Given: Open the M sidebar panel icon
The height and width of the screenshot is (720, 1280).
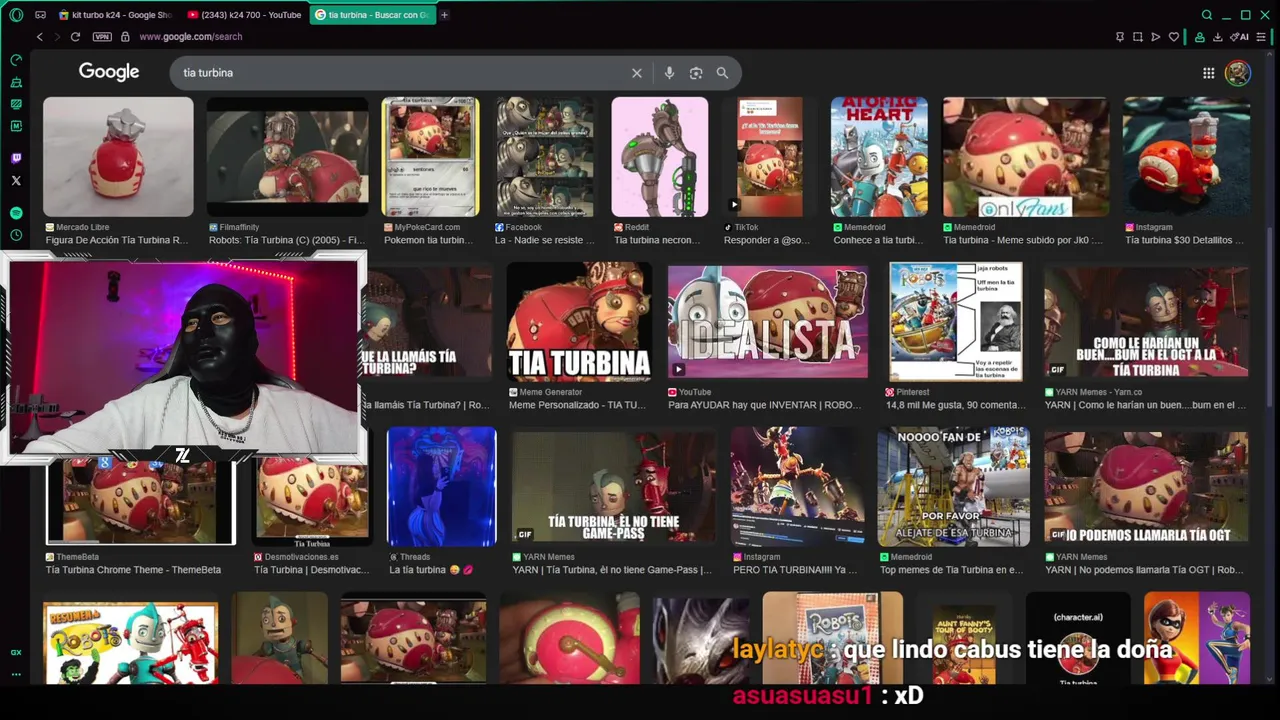Looking at the screenshot, I should (x=16, y=126).
